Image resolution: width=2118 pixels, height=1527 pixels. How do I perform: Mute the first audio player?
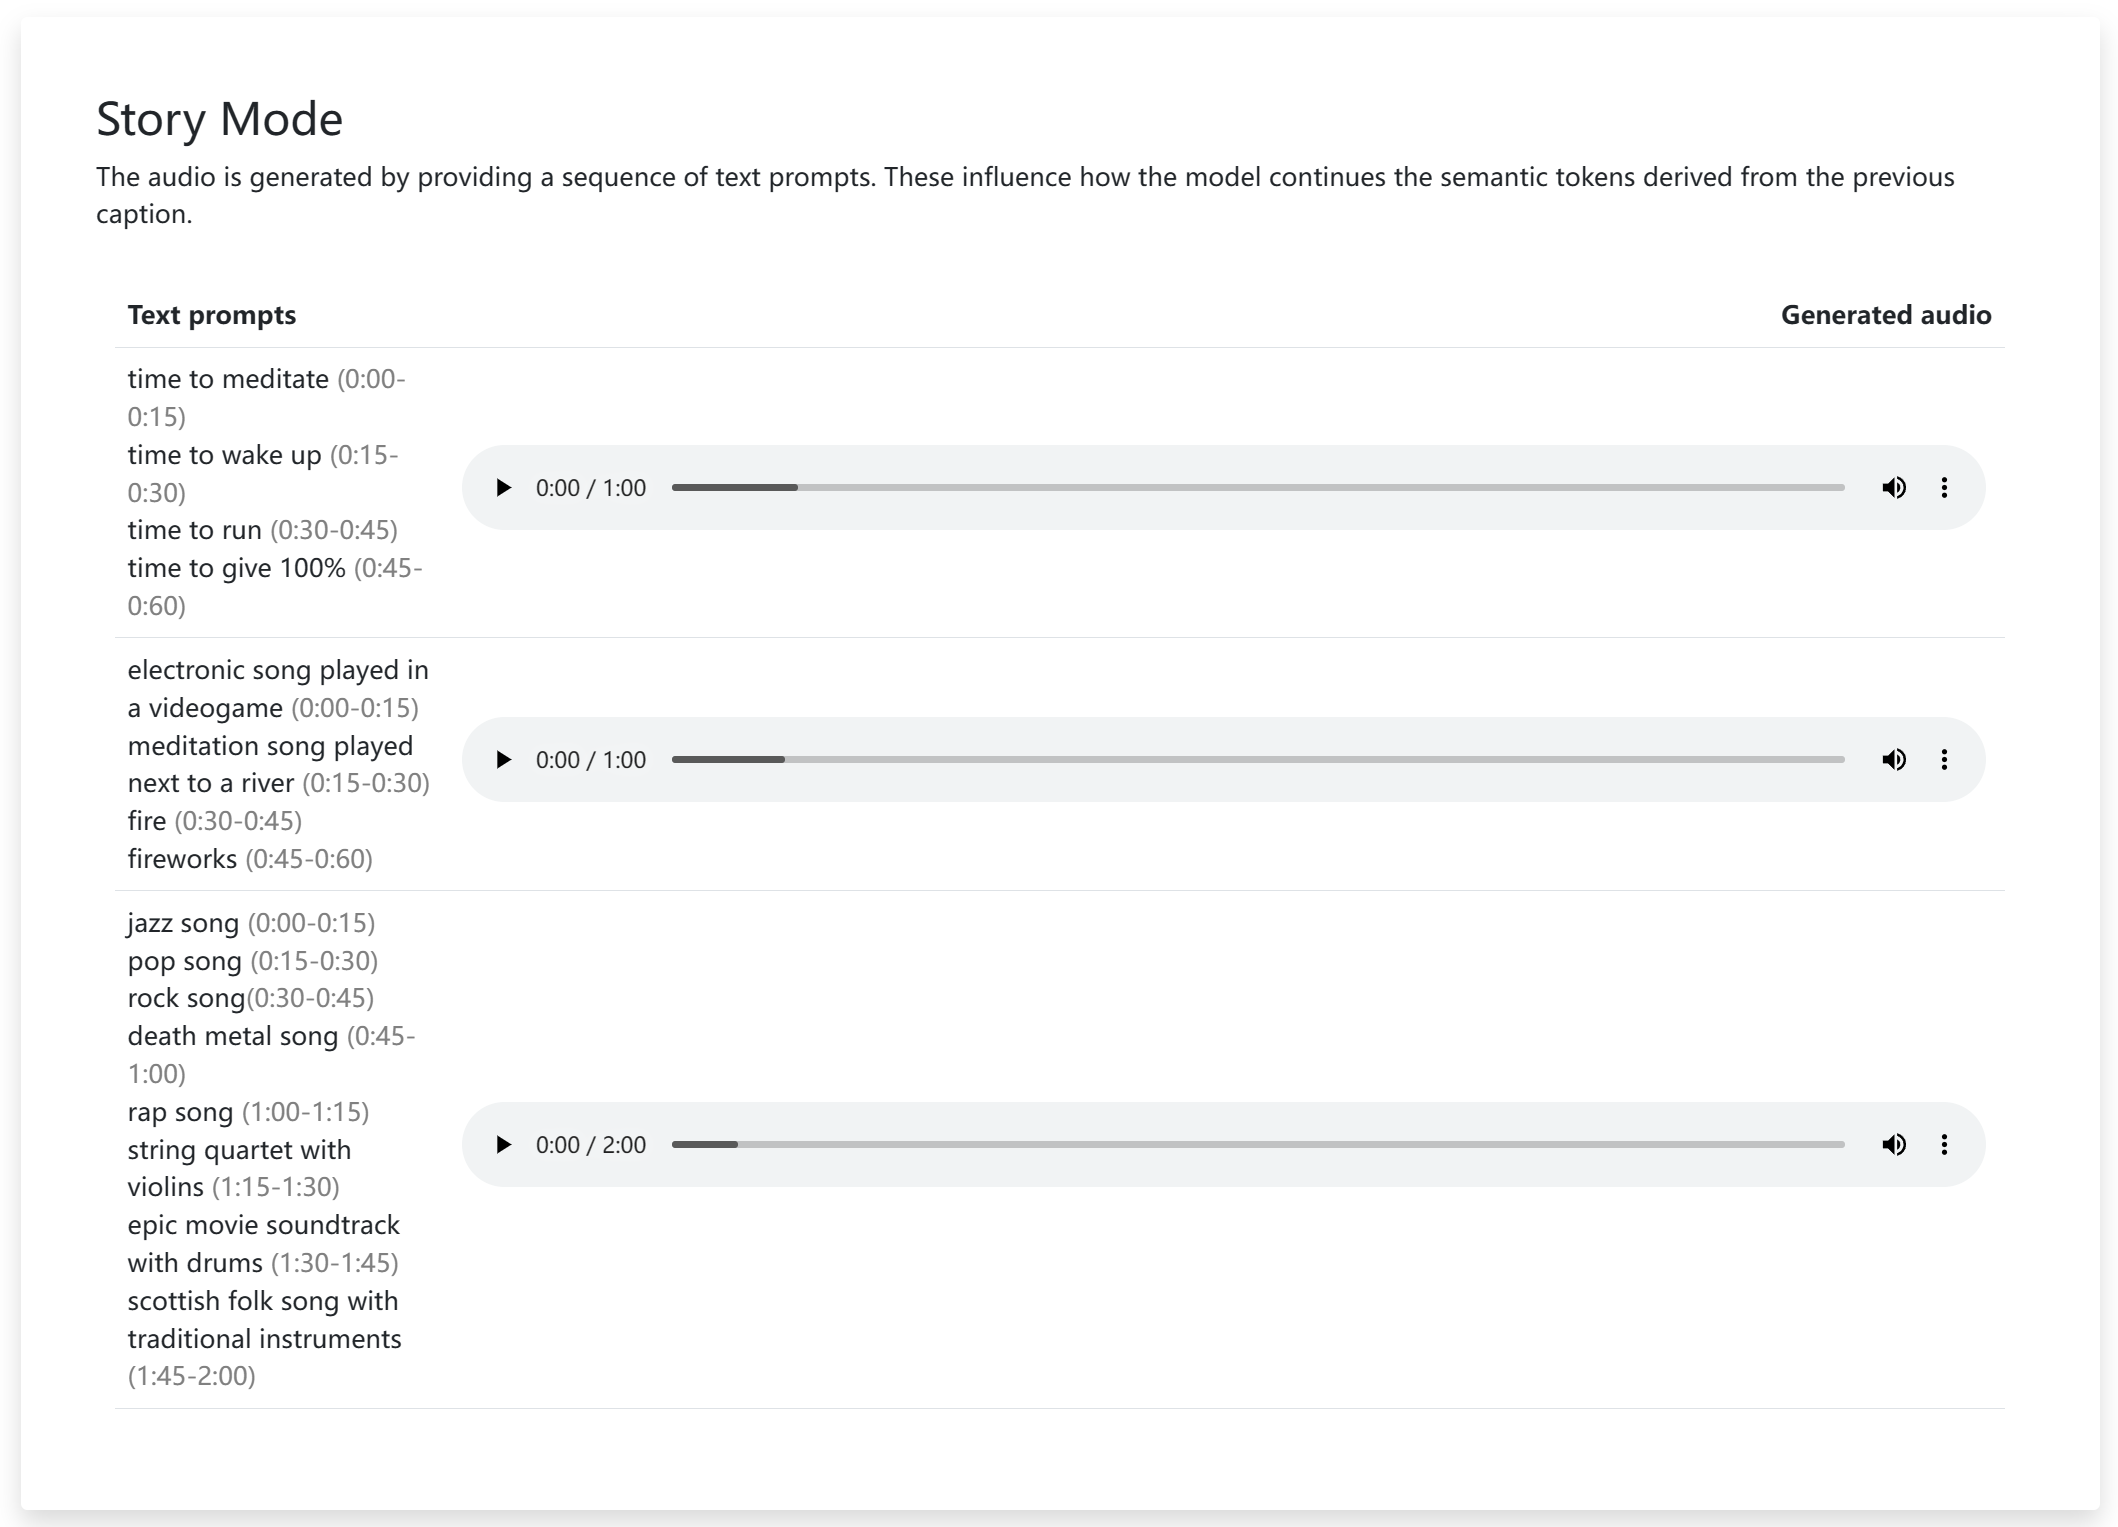pyautogui.click(x=1893, y=488)
